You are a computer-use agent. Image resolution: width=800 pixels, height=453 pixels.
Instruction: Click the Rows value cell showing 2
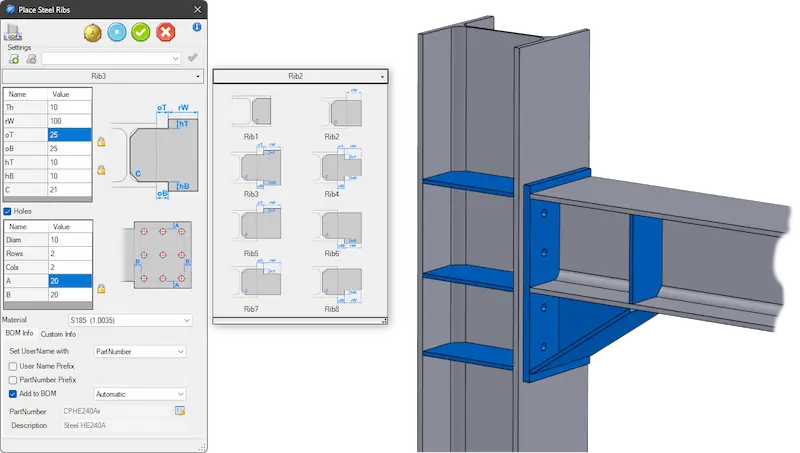point(70,254)
